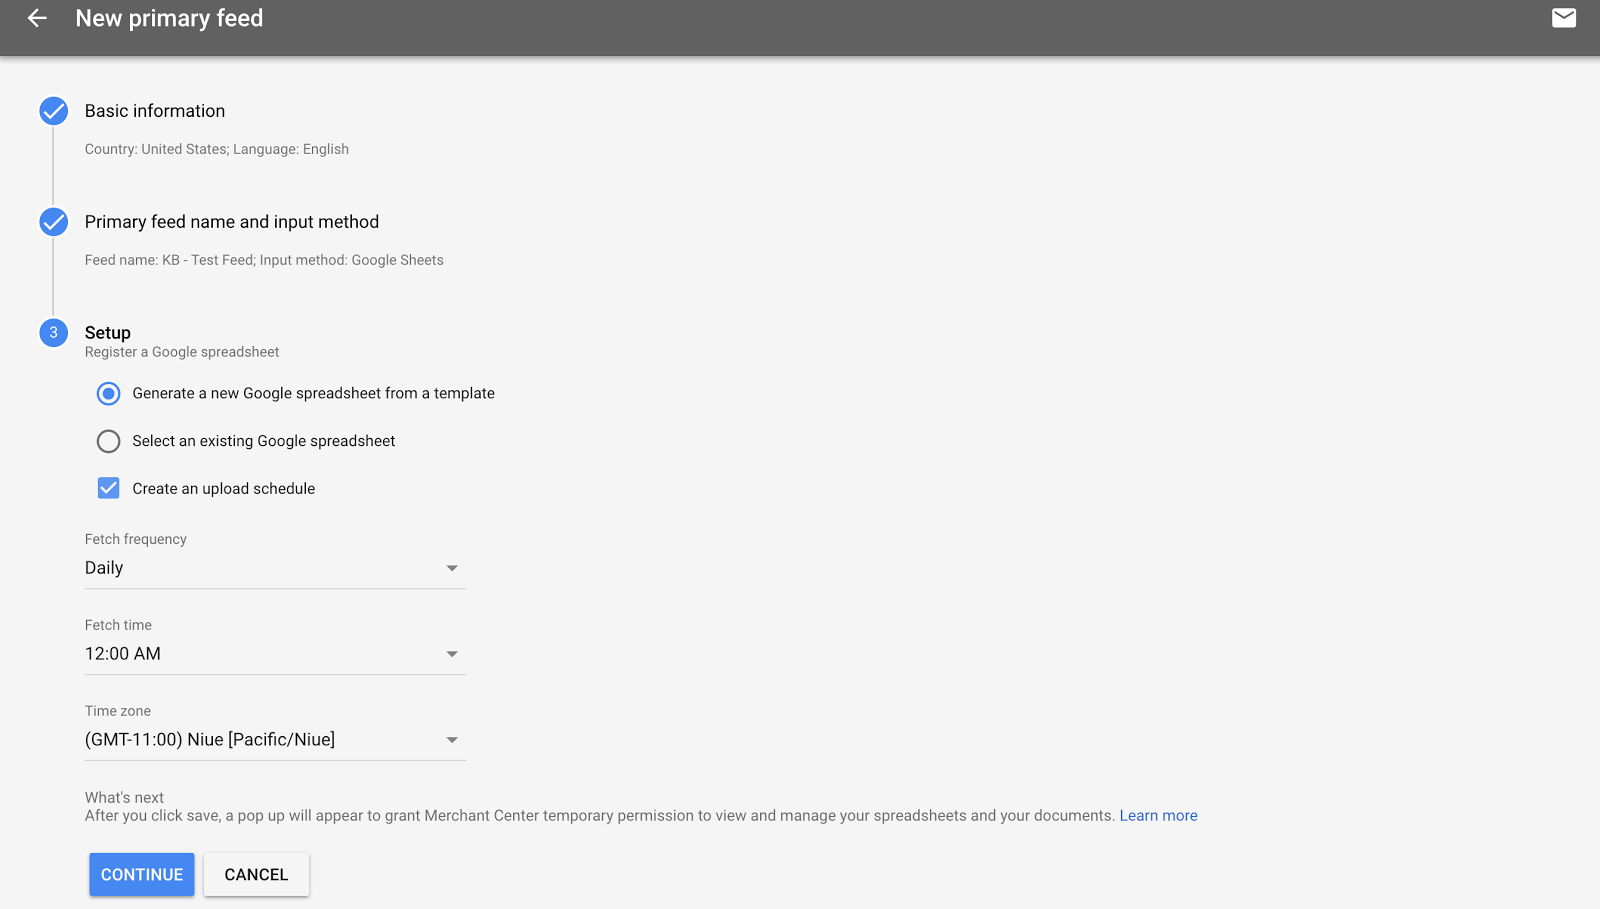Viewport: 1600px width, 909px height.
Task: Click the Setup step heading
Action: click(108, 333)
